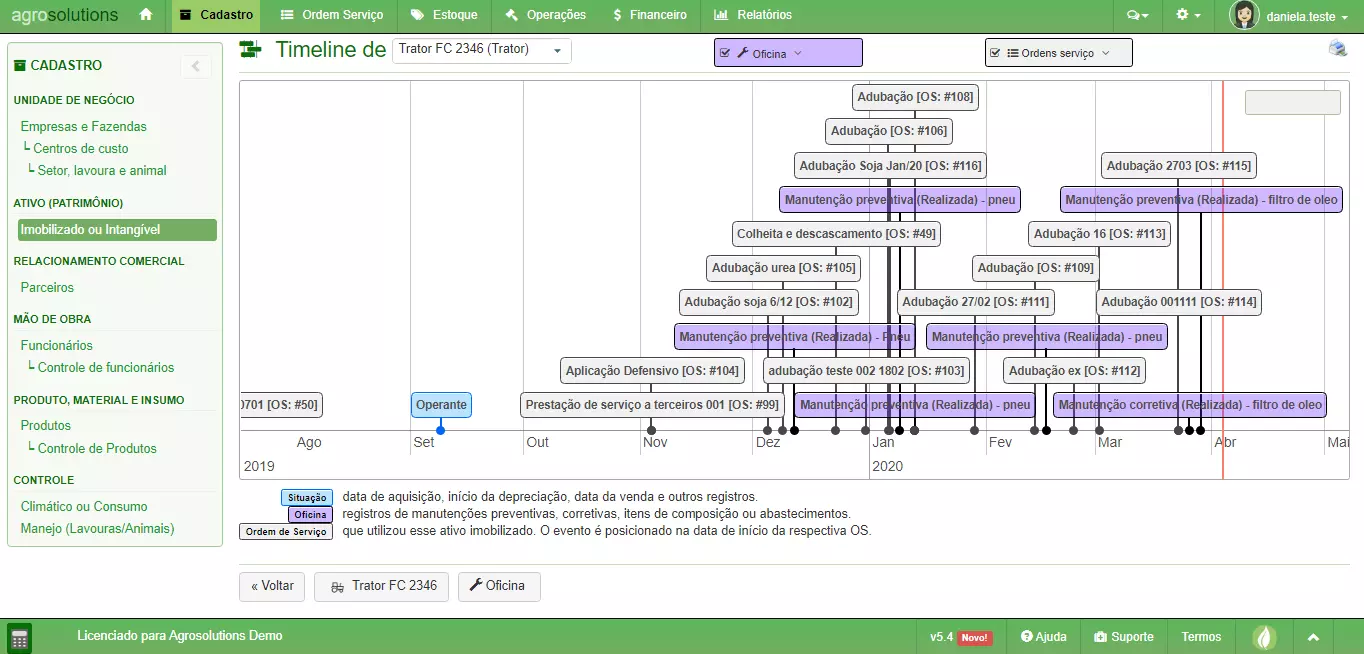Expand the Ordens serviço dropdown arrow
This screenshot has height=654, width=1364.
(1105, 53)
